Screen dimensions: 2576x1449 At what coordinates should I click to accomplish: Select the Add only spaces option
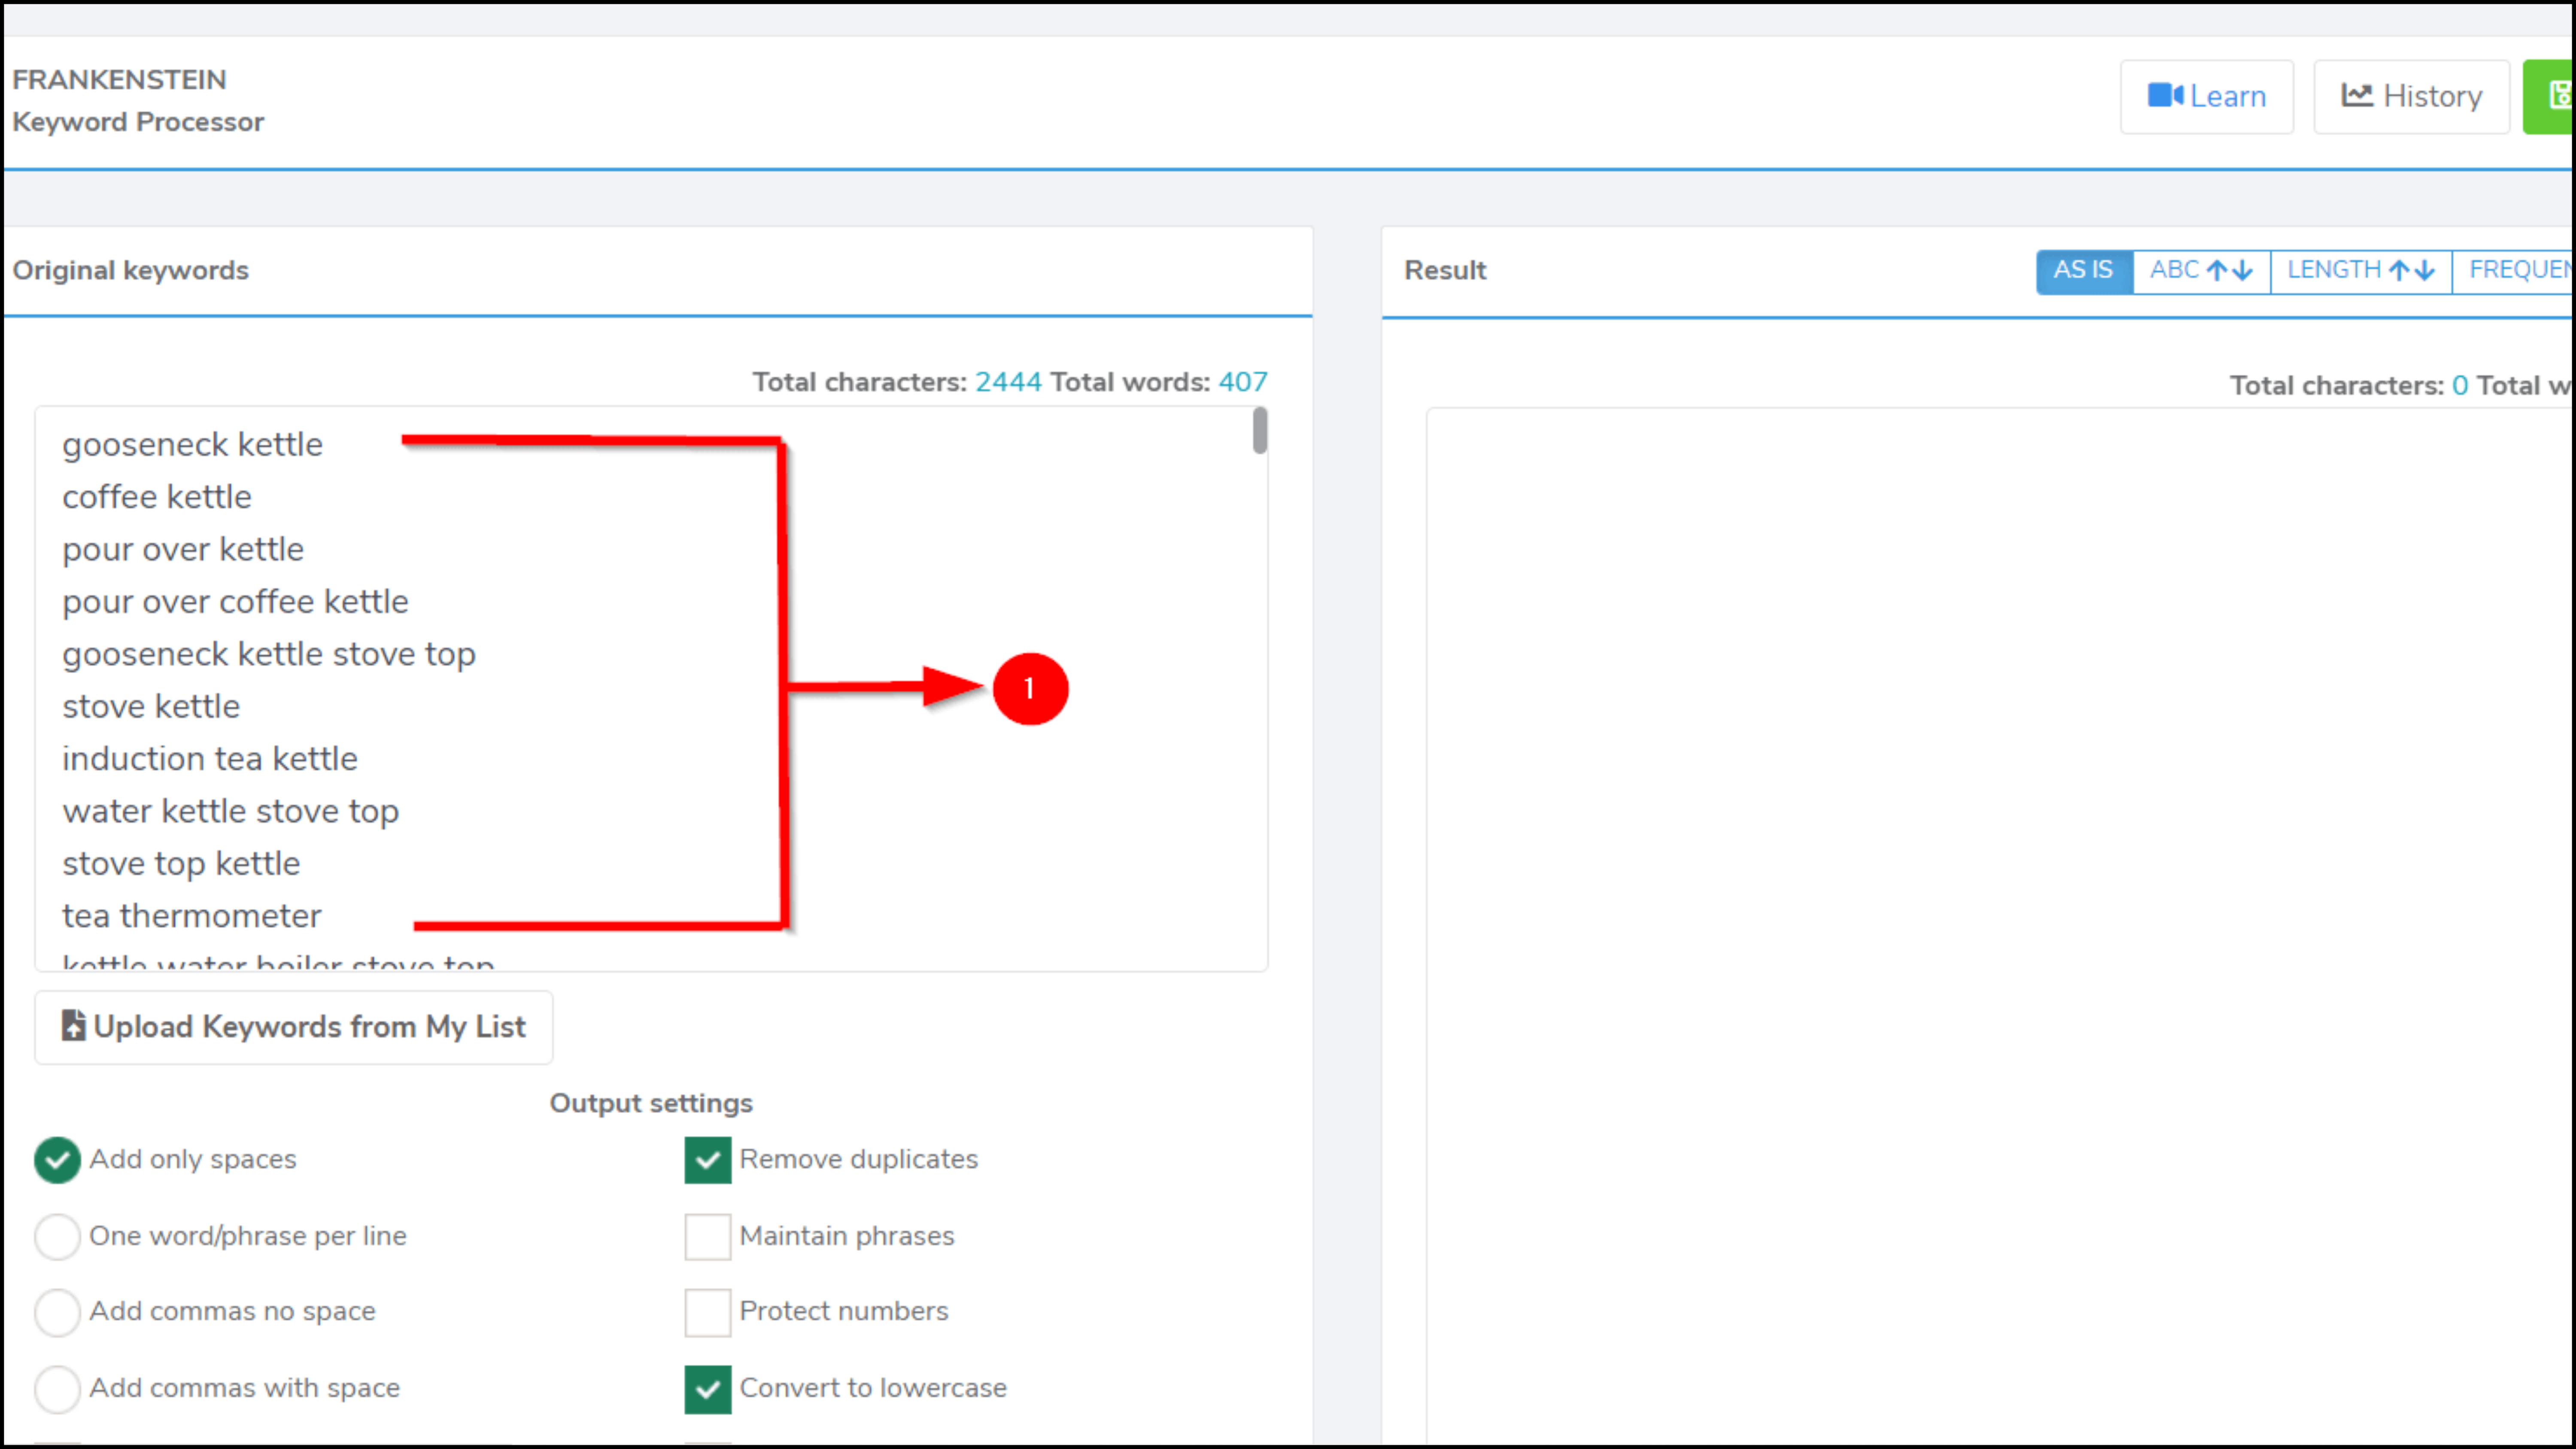[x=57, y=1159]
